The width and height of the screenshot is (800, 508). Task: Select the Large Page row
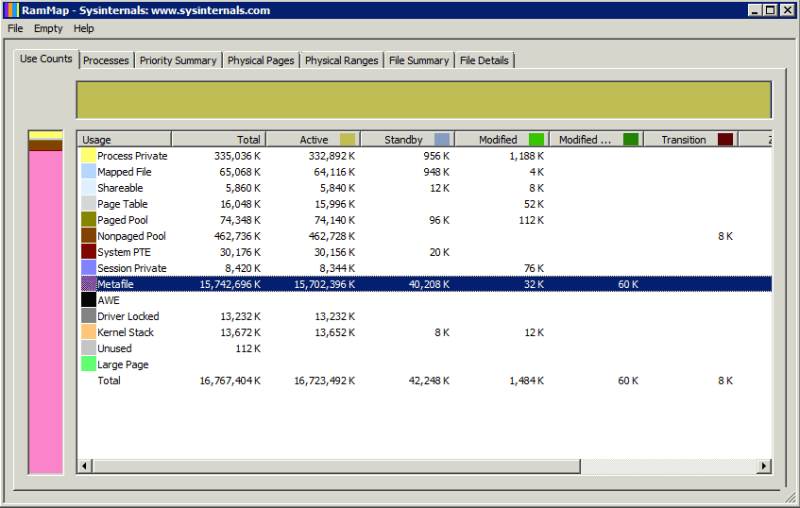point(424,365)
